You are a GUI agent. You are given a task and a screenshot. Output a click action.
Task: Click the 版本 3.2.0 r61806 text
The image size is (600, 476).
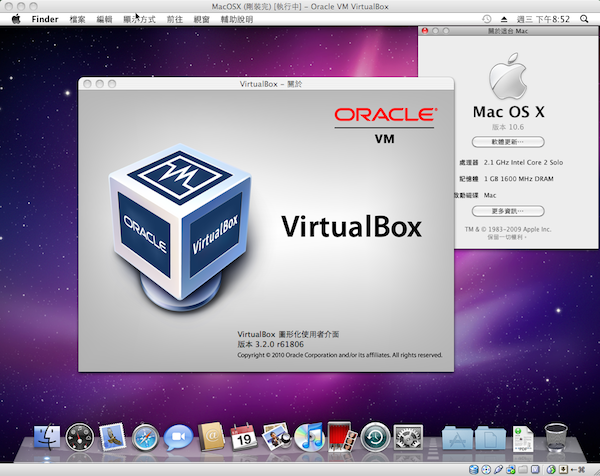271,344
